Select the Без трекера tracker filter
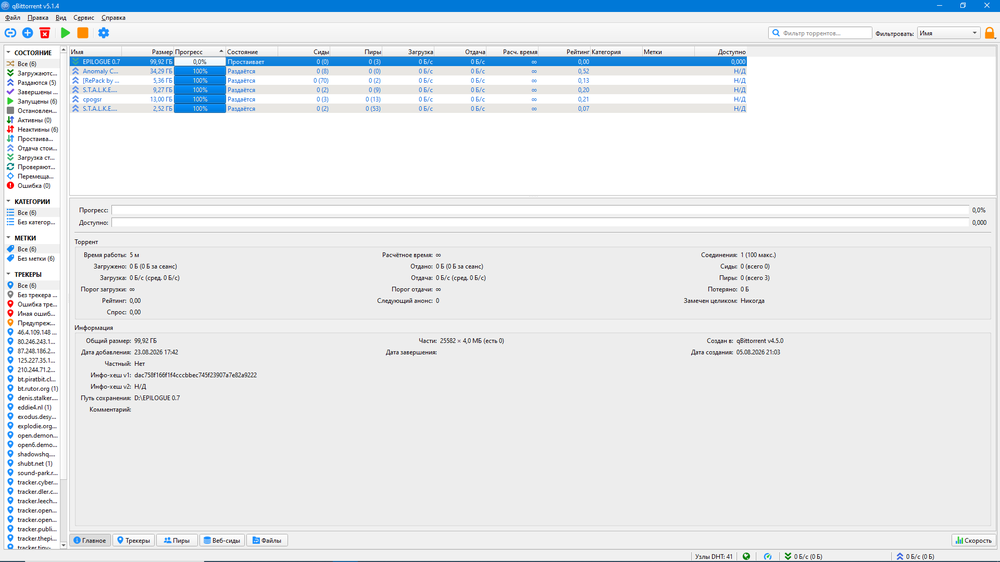This screenshot has height=562, width=1000. pyautogui.click(x=32, y=295)
